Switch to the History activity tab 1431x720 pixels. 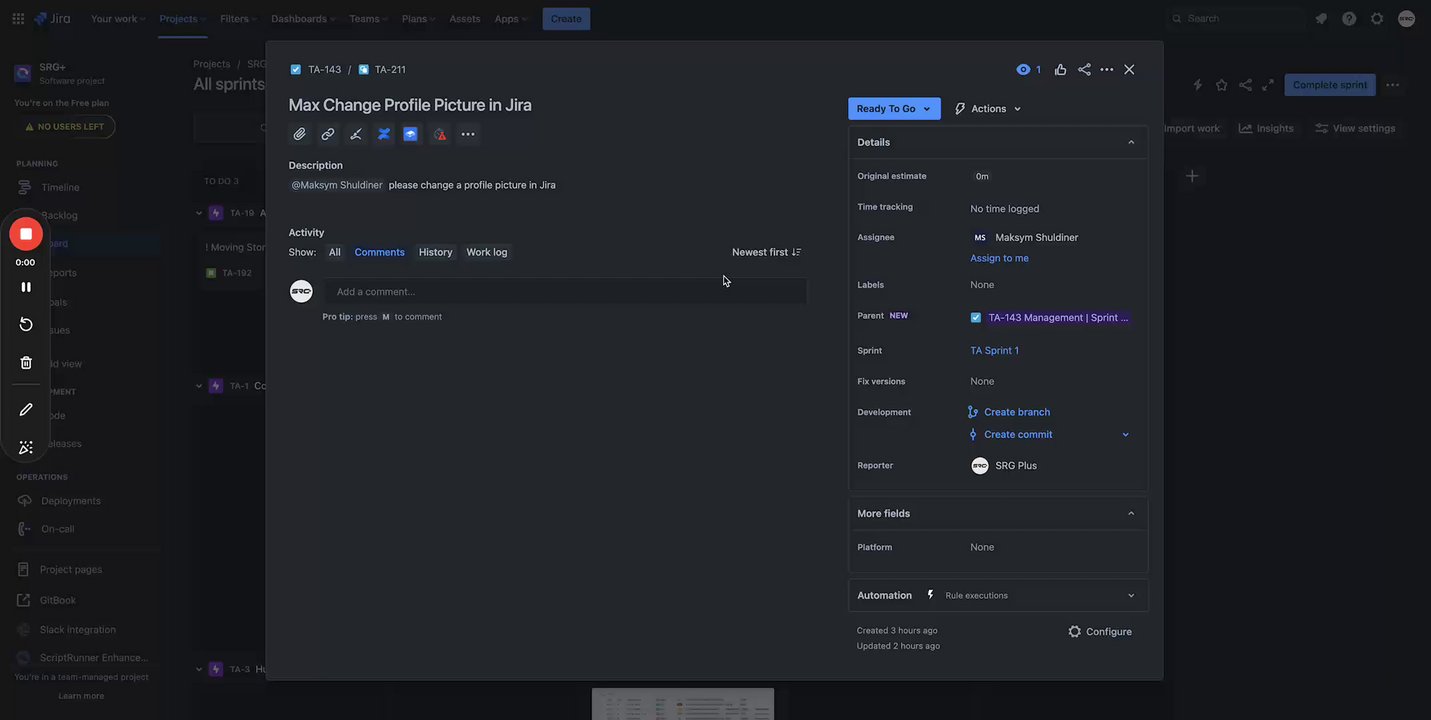435,252
